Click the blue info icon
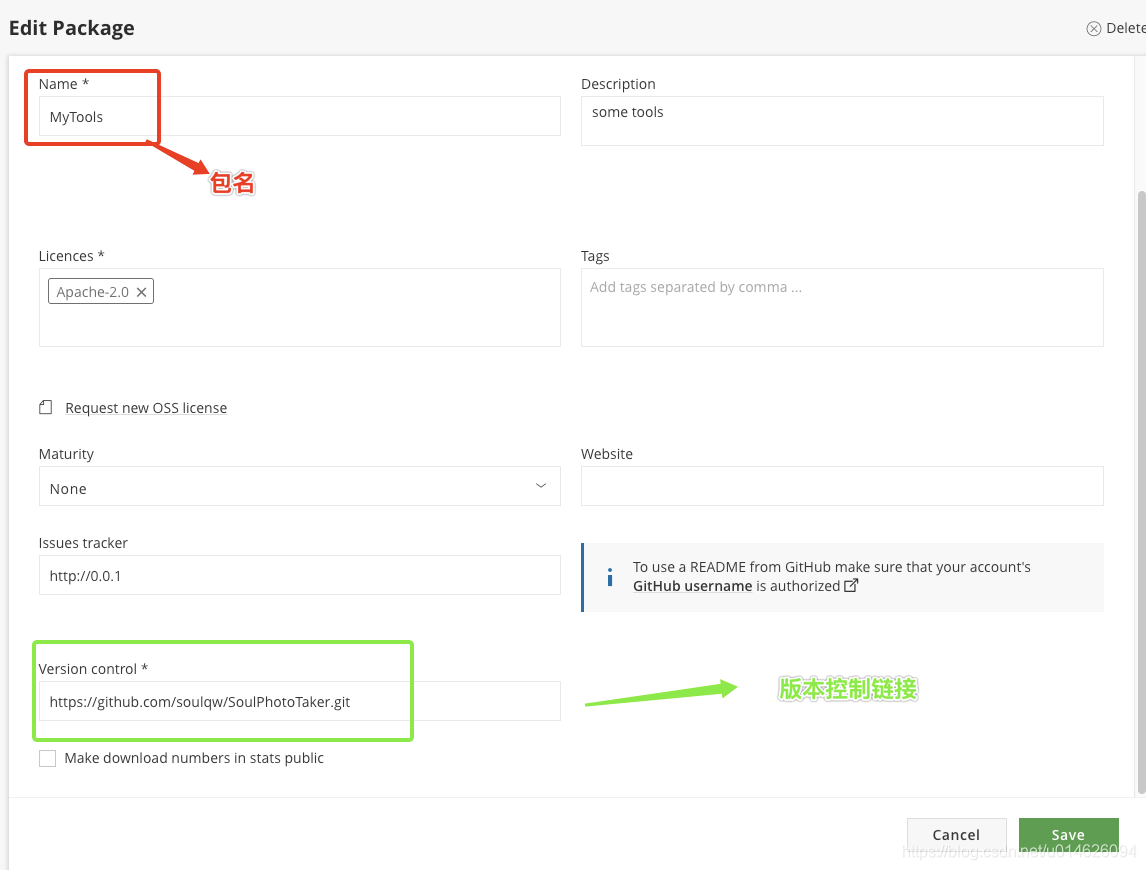 tap(610, 577)
